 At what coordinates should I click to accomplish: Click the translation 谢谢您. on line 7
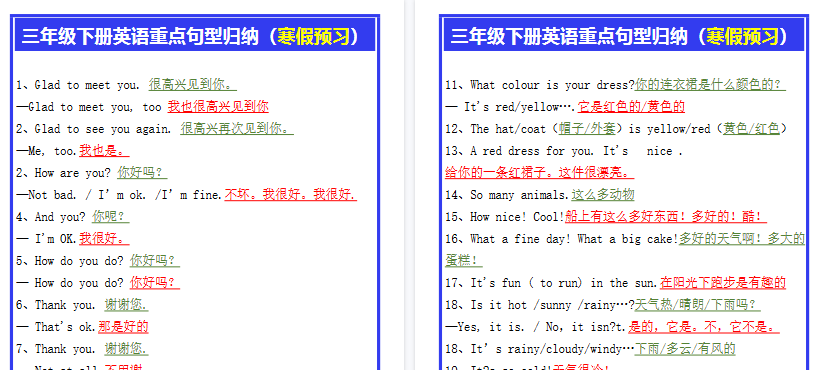click(x=126, y=349)
